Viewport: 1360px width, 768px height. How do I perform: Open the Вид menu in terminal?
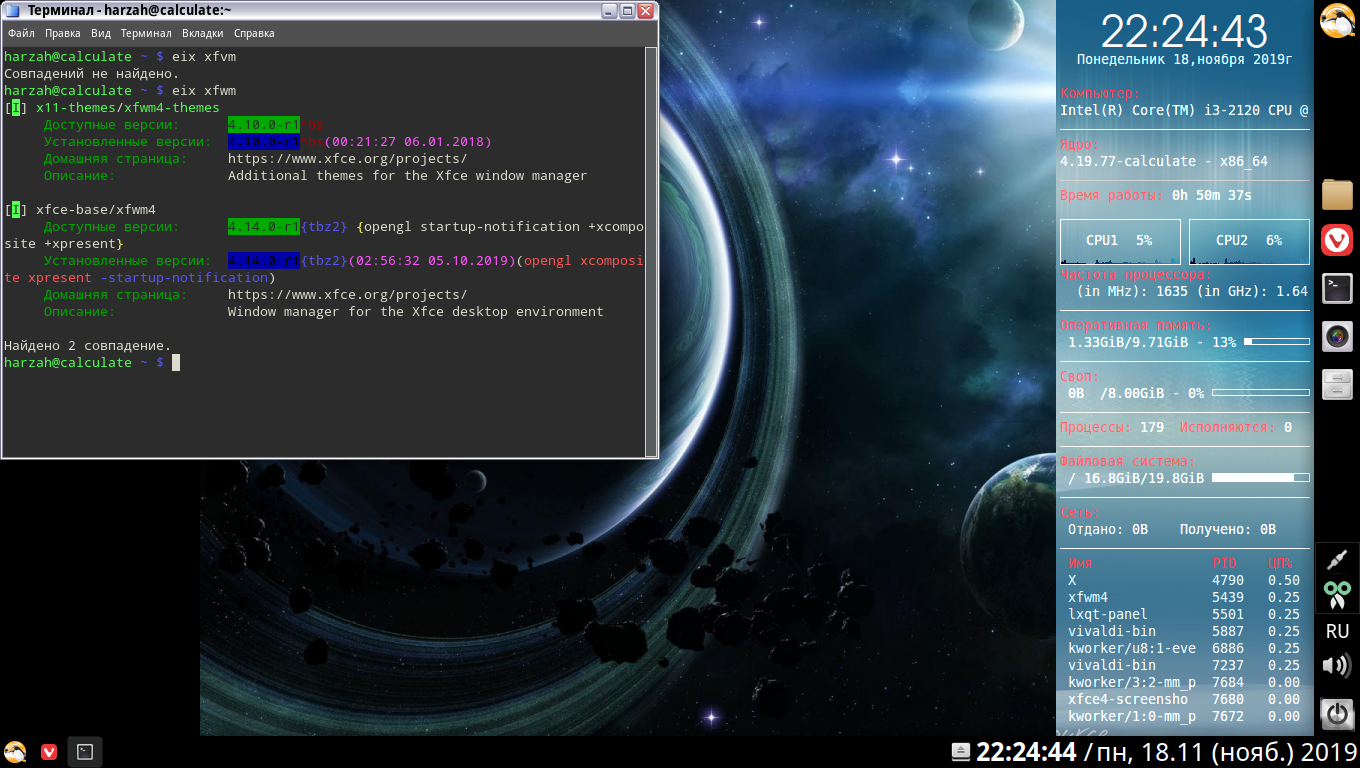pyautogui.click(x=101, y=33)
